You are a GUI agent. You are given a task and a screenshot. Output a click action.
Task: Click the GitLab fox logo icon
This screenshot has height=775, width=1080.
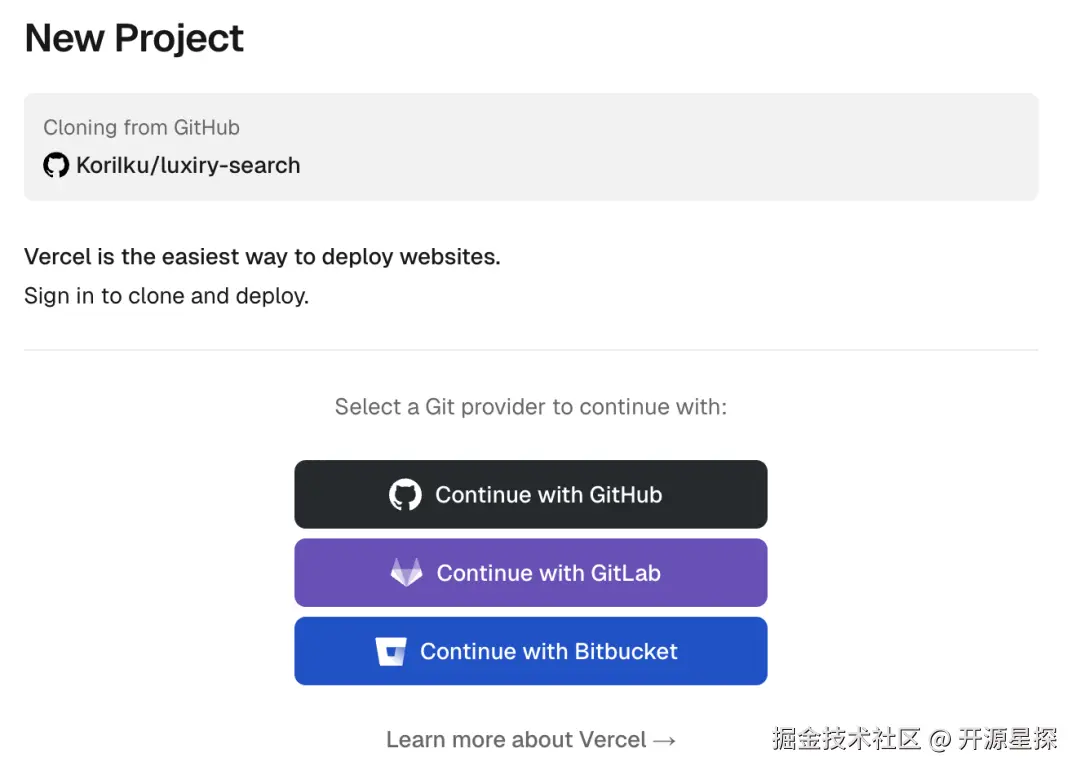coord(406,573)
